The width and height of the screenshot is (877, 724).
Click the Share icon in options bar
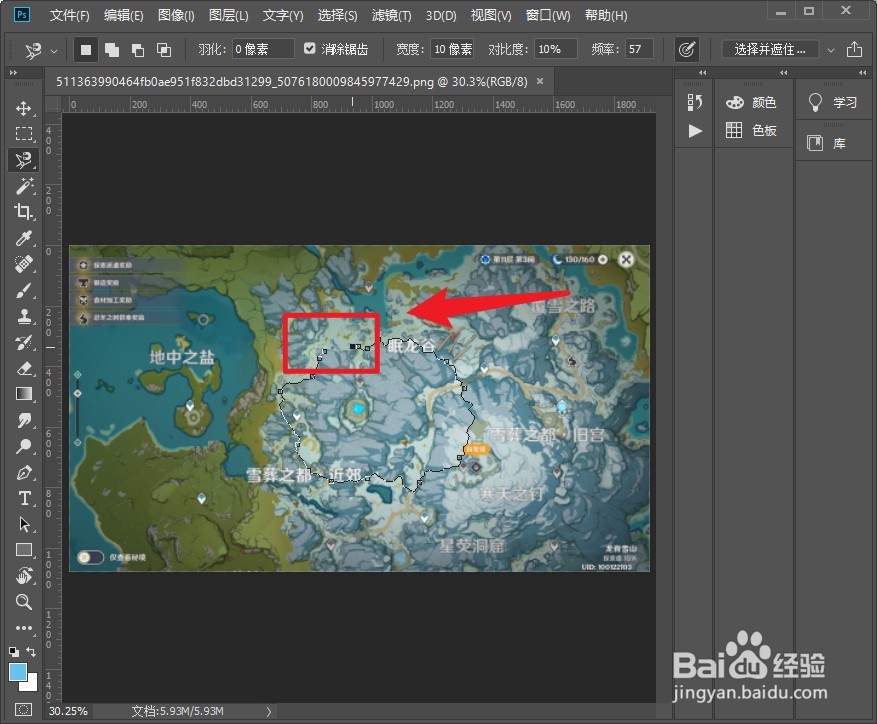coord(854,49)
